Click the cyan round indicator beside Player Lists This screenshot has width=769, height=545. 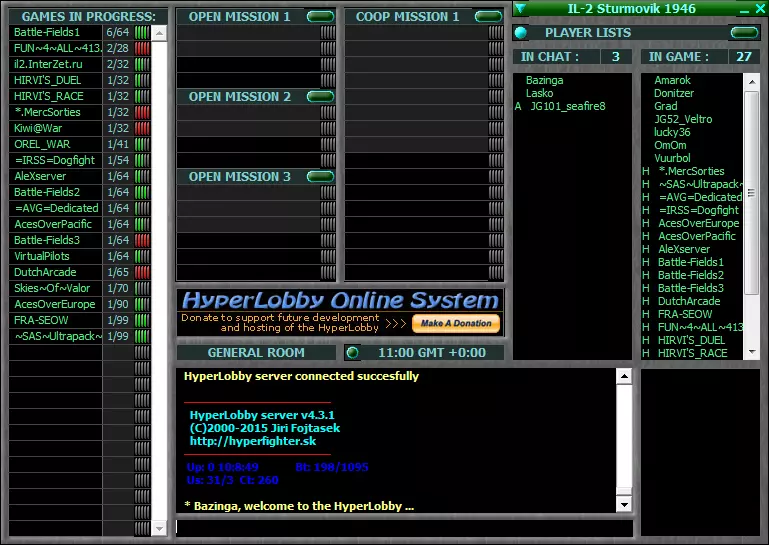pyautogui.click(x=521, y=33)
